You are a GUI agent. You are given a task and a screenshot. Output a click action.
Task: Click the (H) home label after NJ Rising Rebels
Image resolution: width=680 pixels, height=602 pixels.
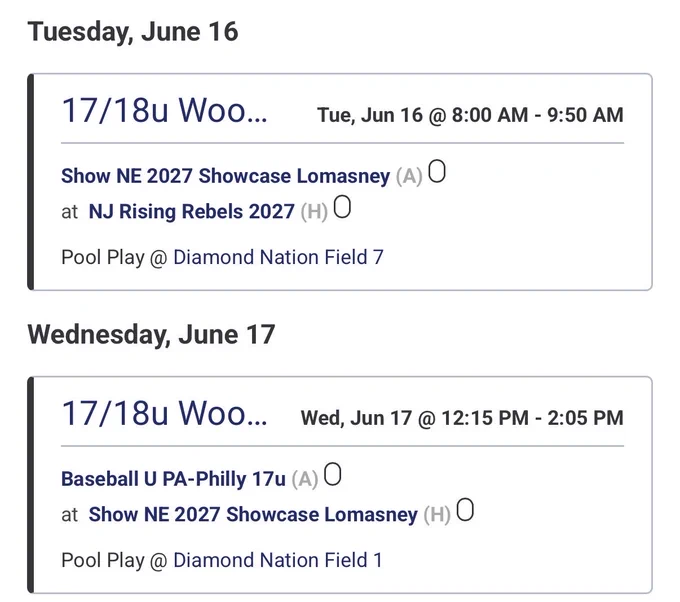point(314,212)
